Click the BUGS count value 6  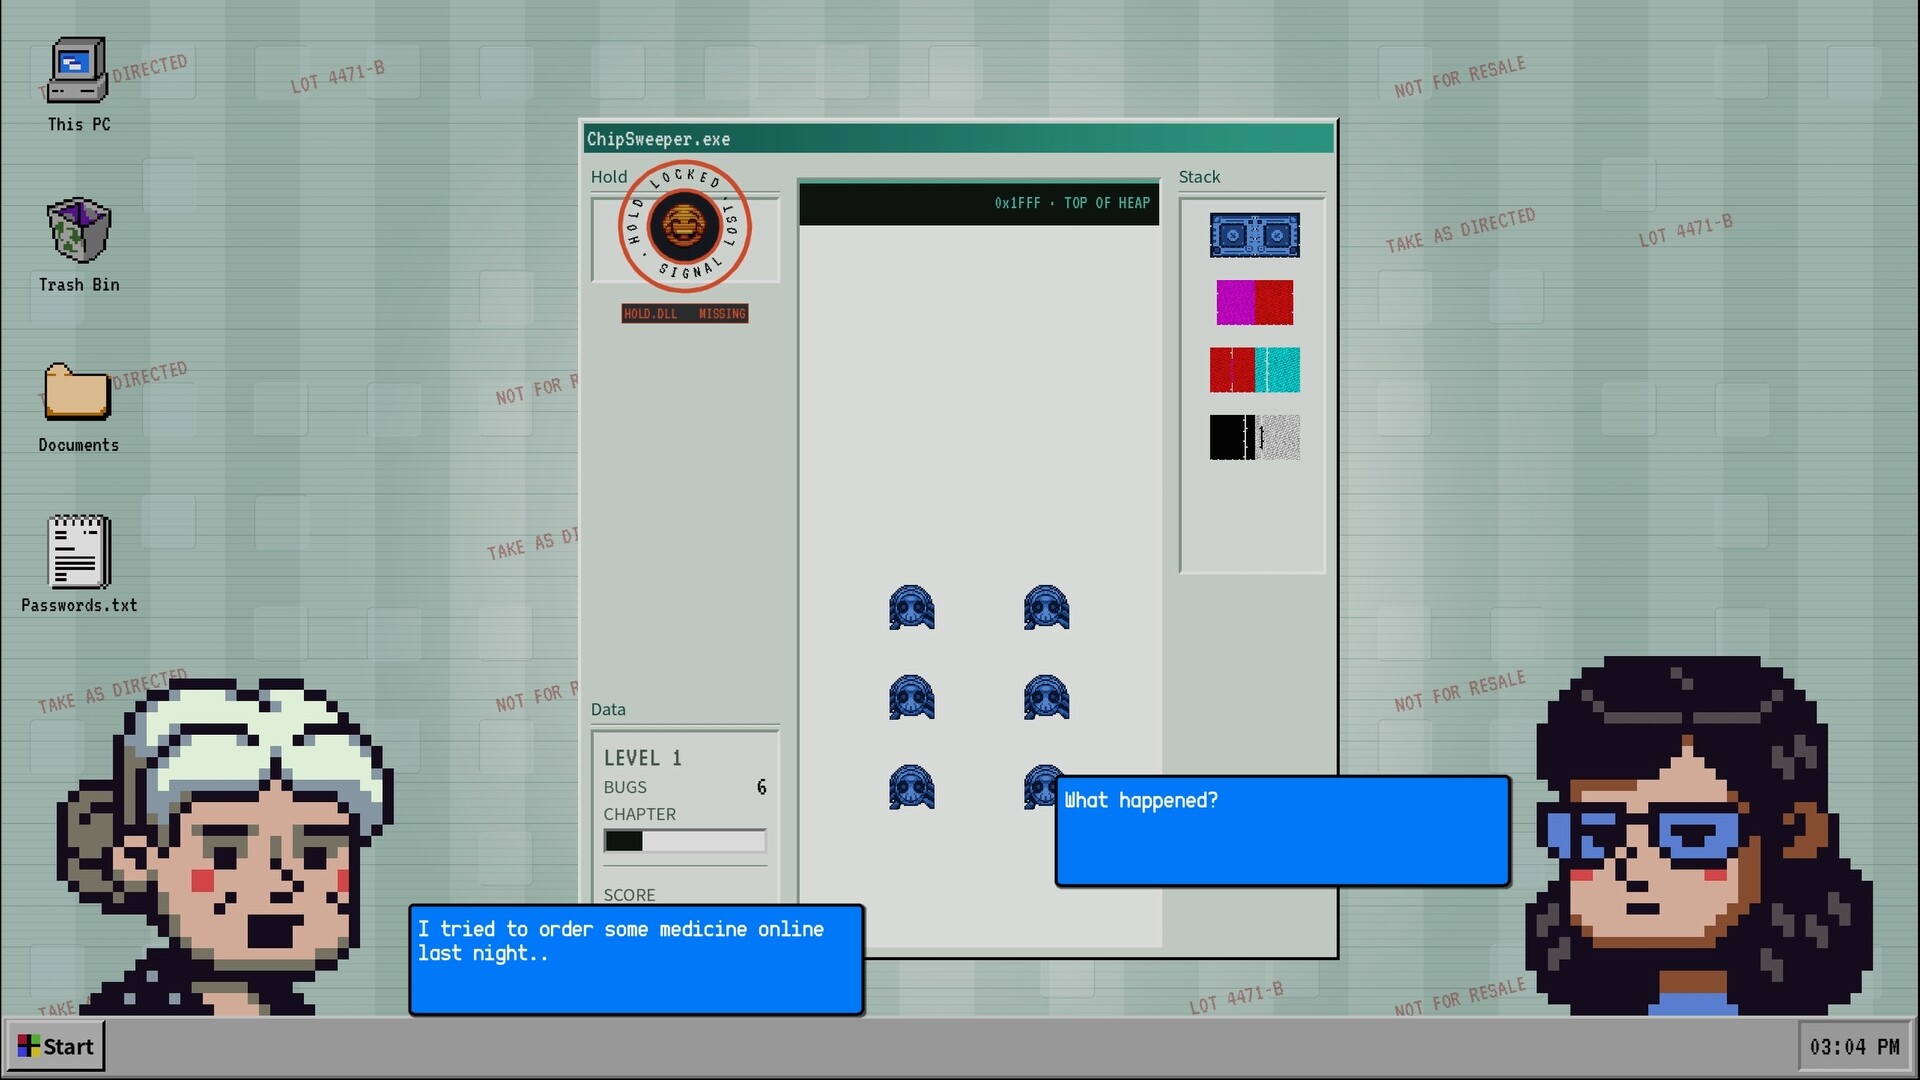(x=761, y=787)
